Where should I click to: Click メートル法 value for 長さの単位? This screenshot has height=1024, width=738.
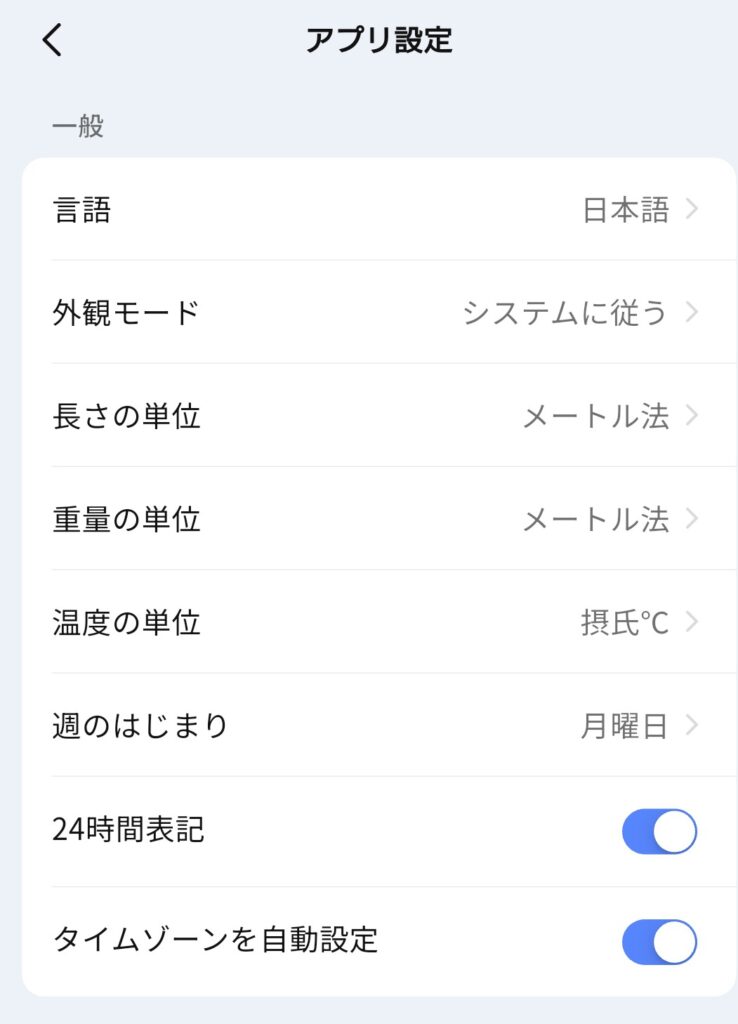(595, 416)
